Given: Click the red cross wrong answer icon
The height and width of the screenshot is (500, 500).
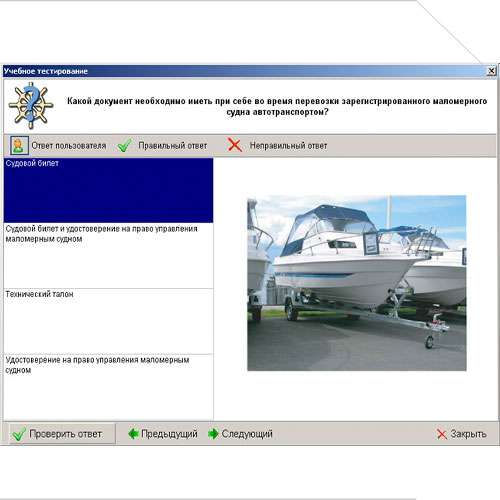Looking at the screenshot, I should click(x=235, y=145).
